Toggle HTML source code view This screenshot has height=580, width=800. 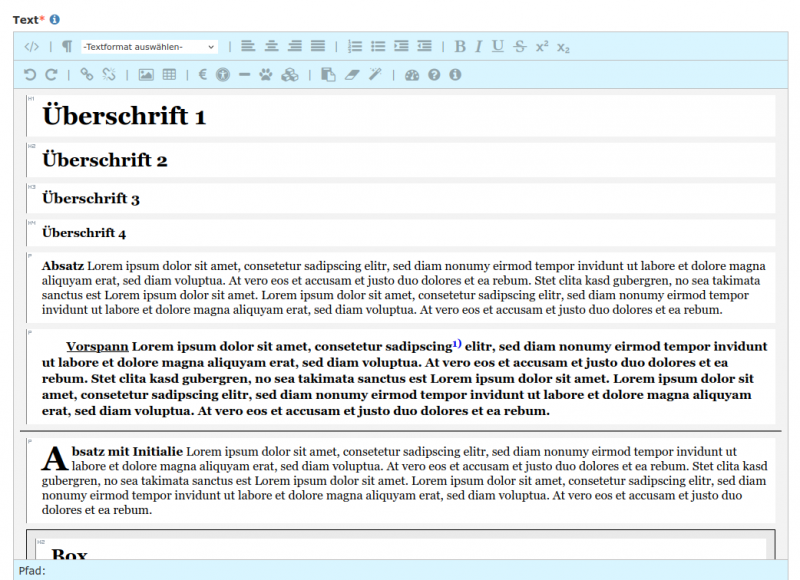[32, 46]
